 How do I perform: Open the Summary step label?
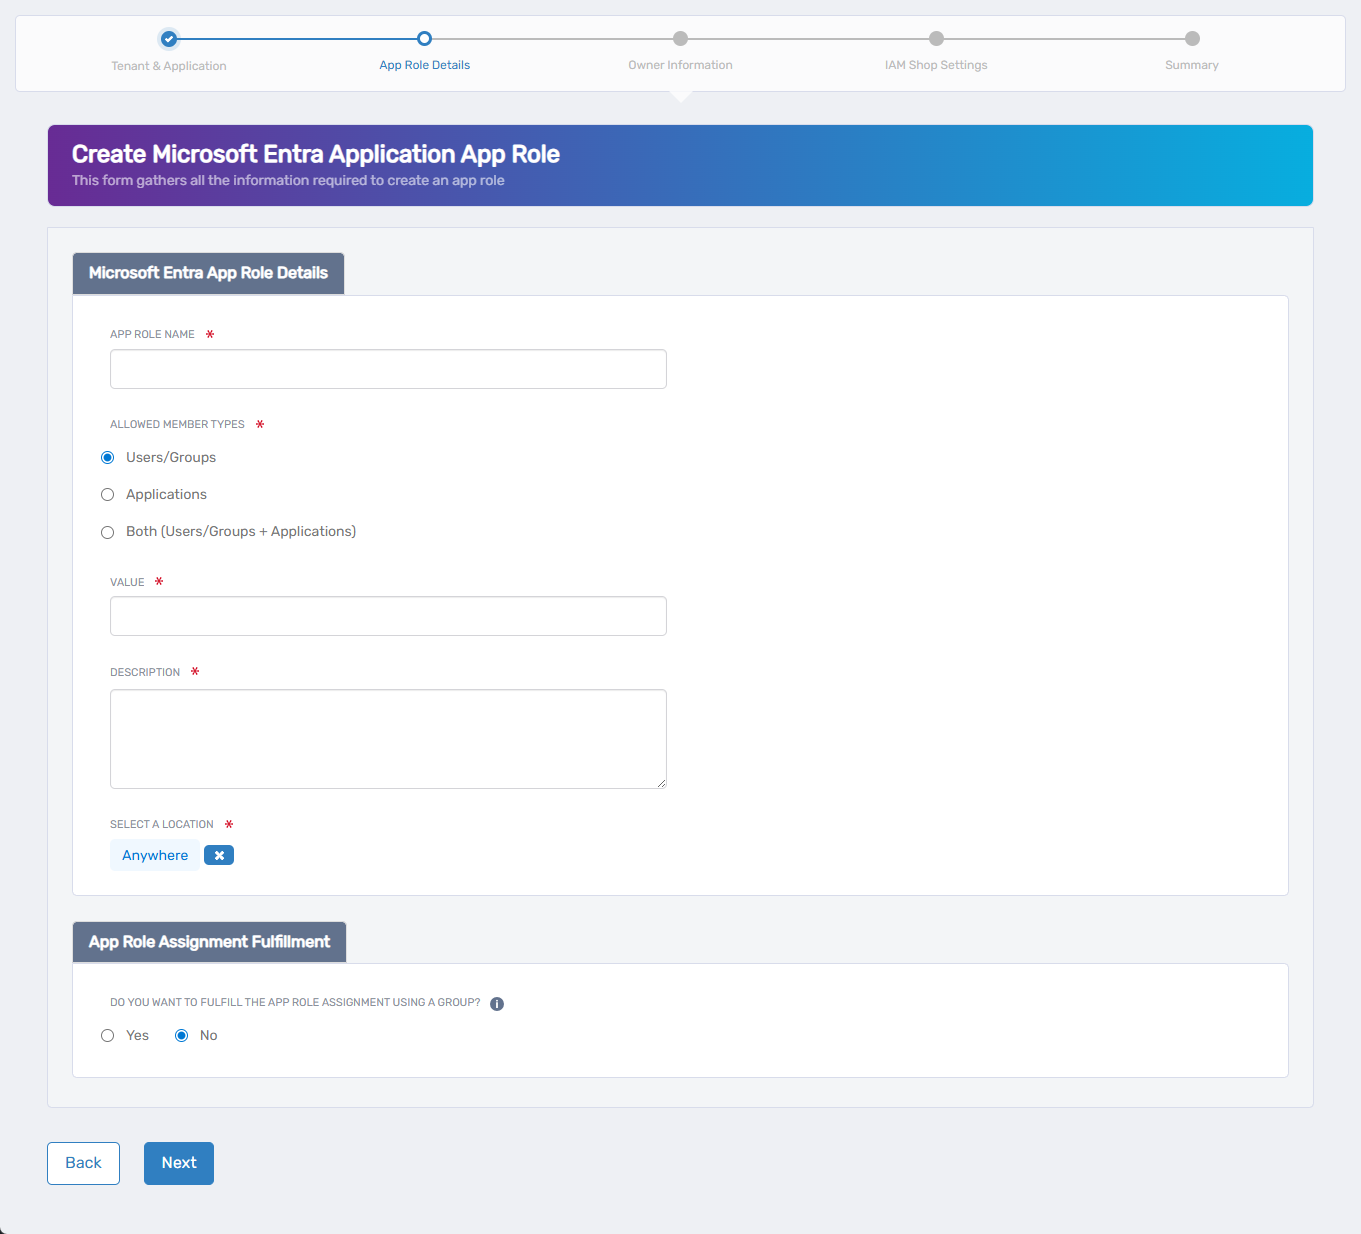(x=1191, y=65)
